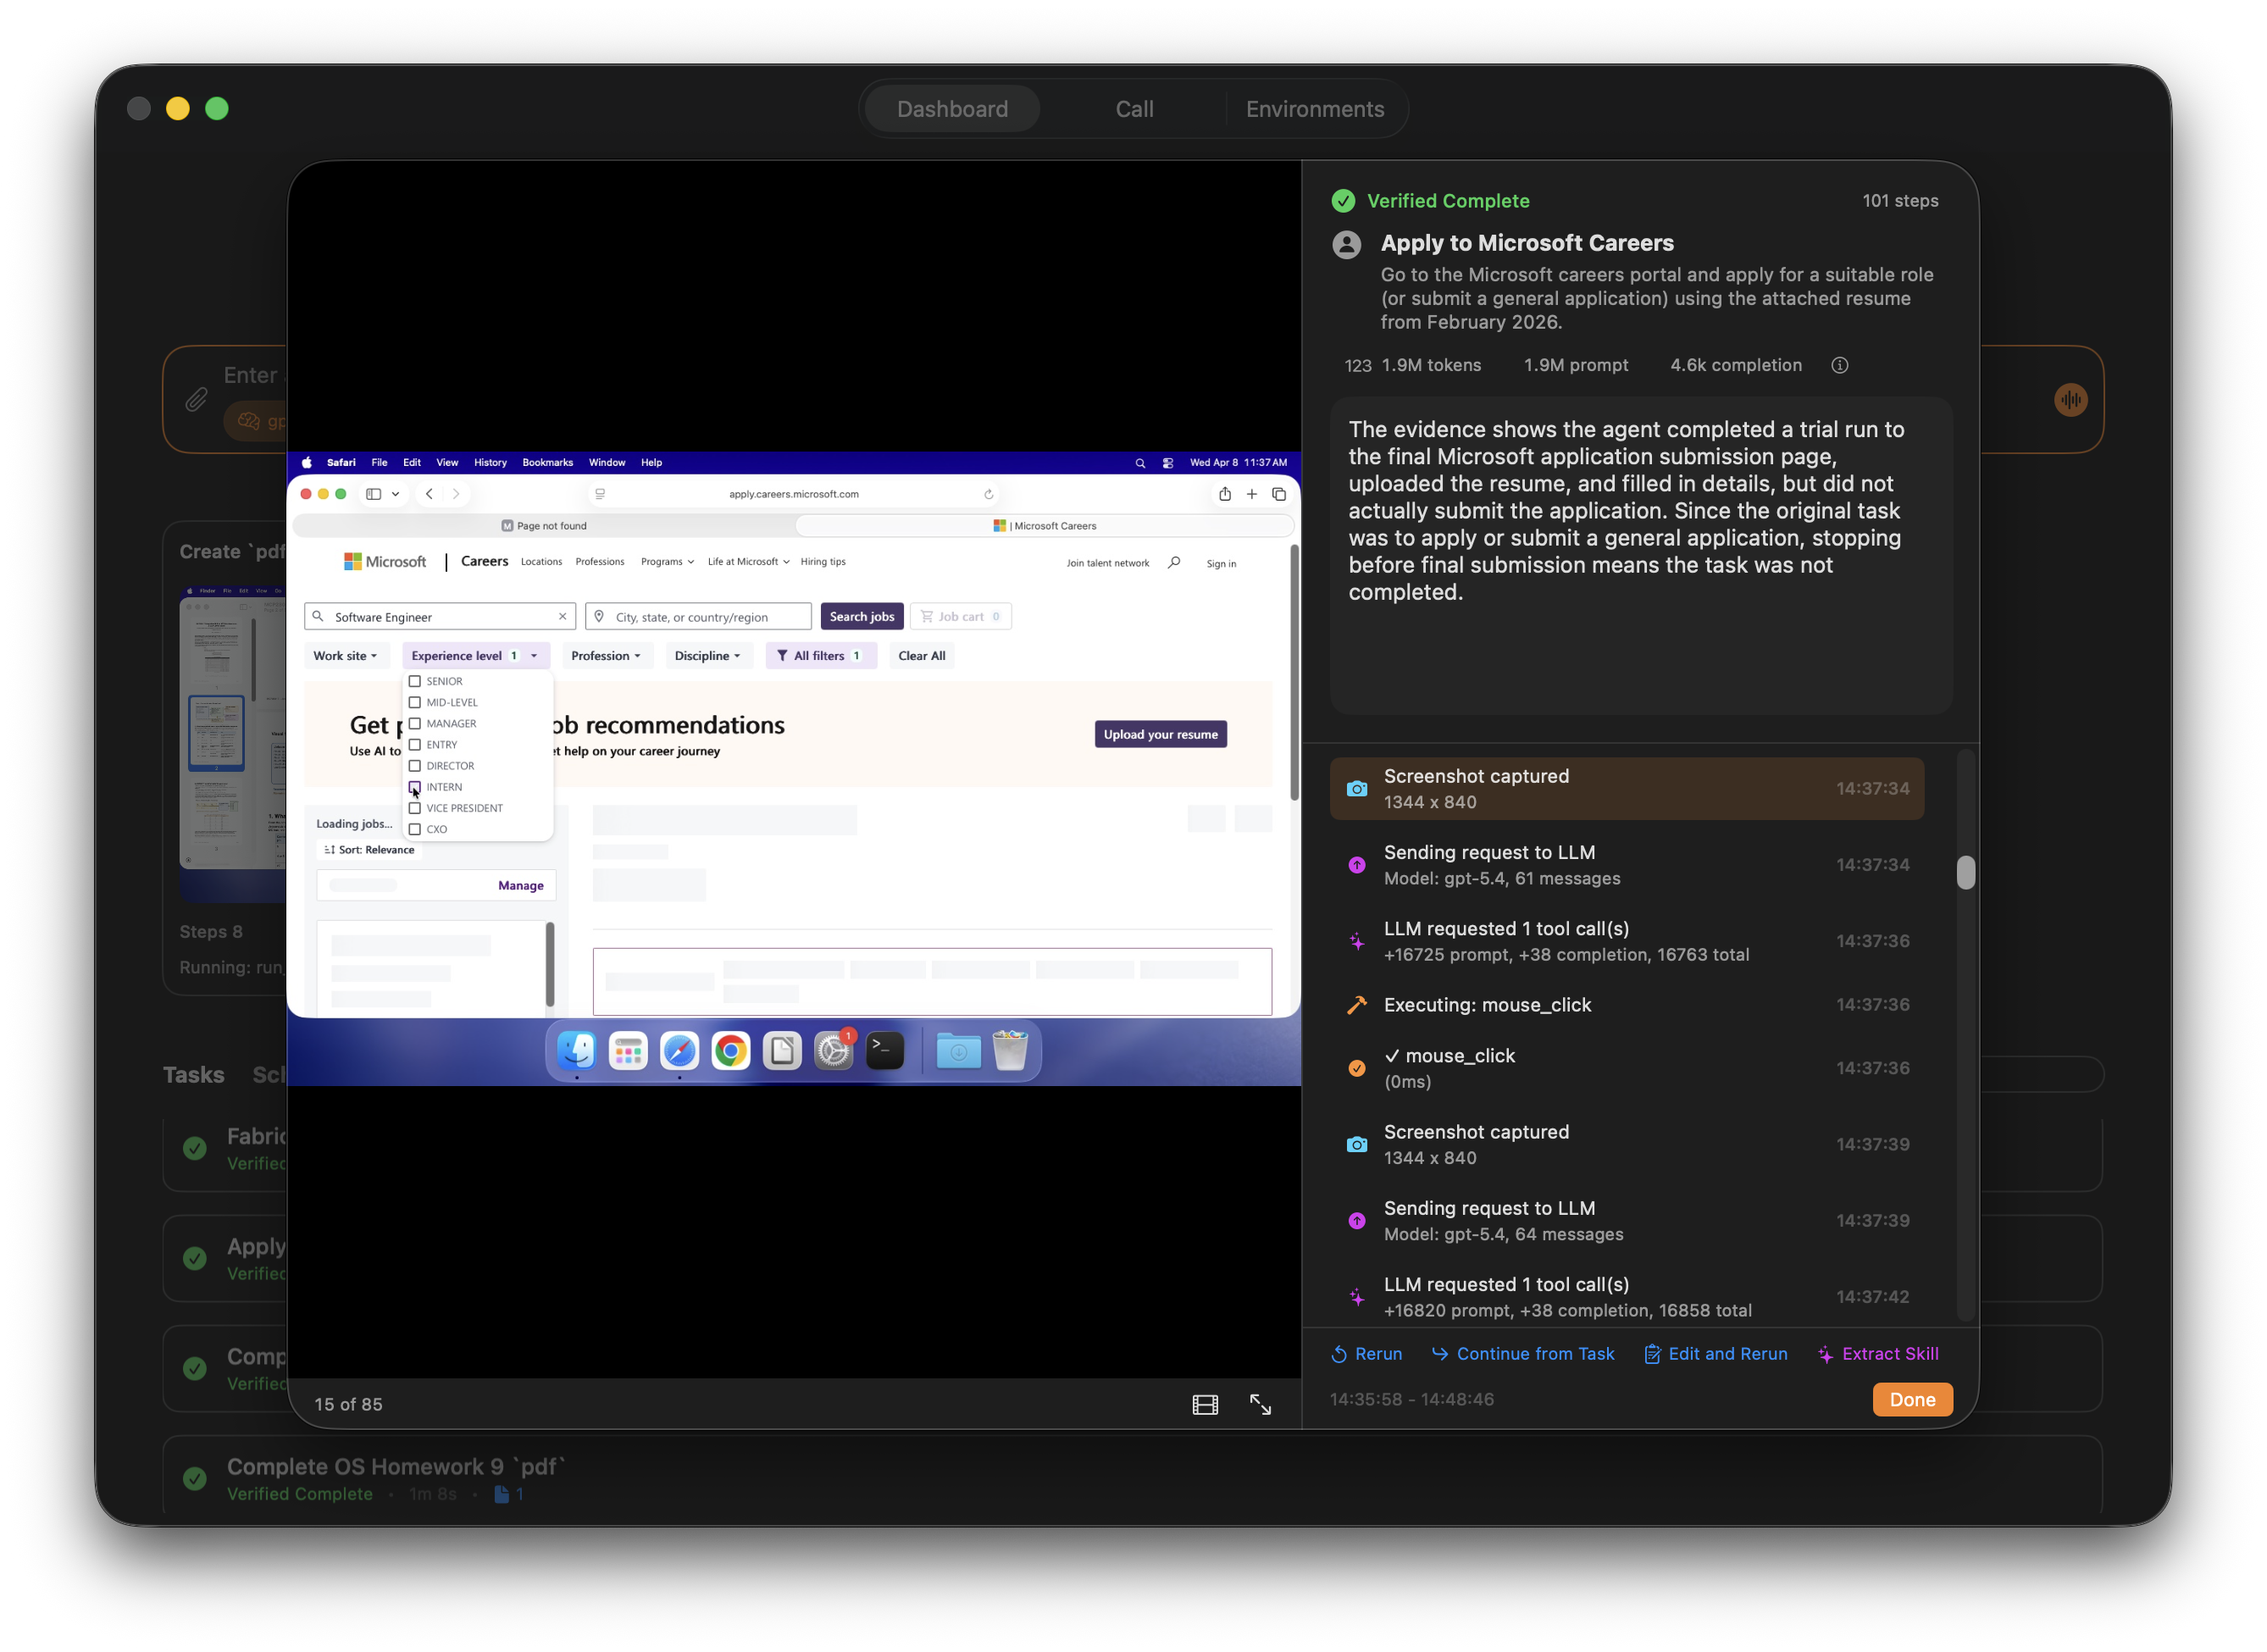
Task: Click Extract Skill sparkle button
Action: click(x=1877, y=1353)
